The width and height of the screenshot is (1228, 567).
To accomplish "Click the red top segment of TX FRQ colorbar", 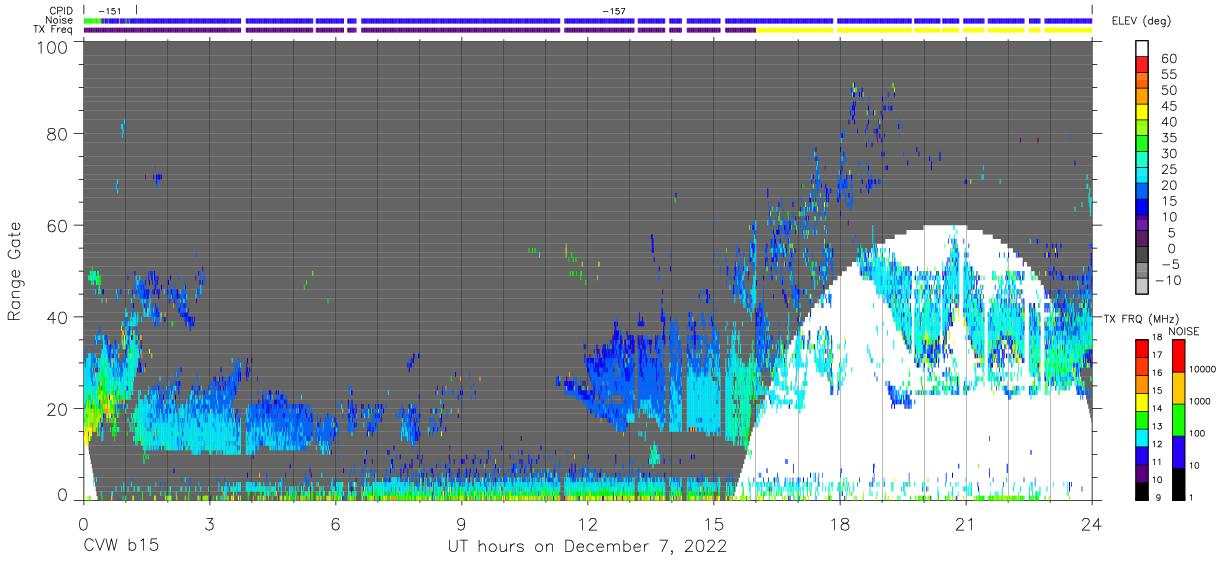I will (x=1142, y=347).
